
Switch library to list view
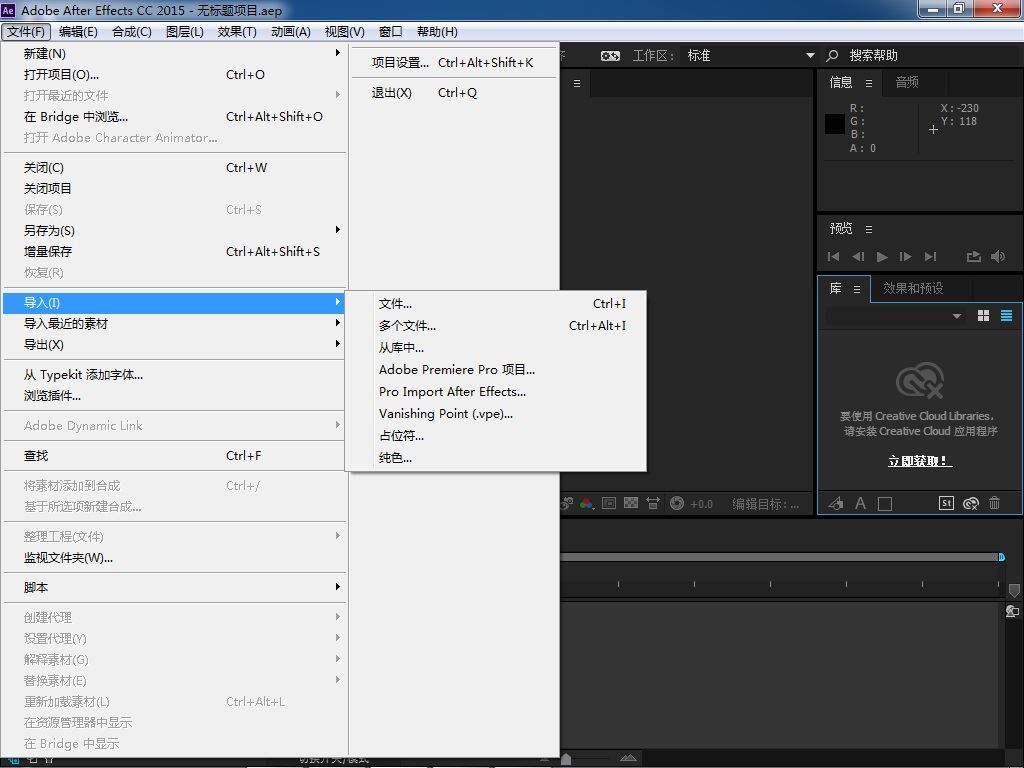pos(1006,316)
